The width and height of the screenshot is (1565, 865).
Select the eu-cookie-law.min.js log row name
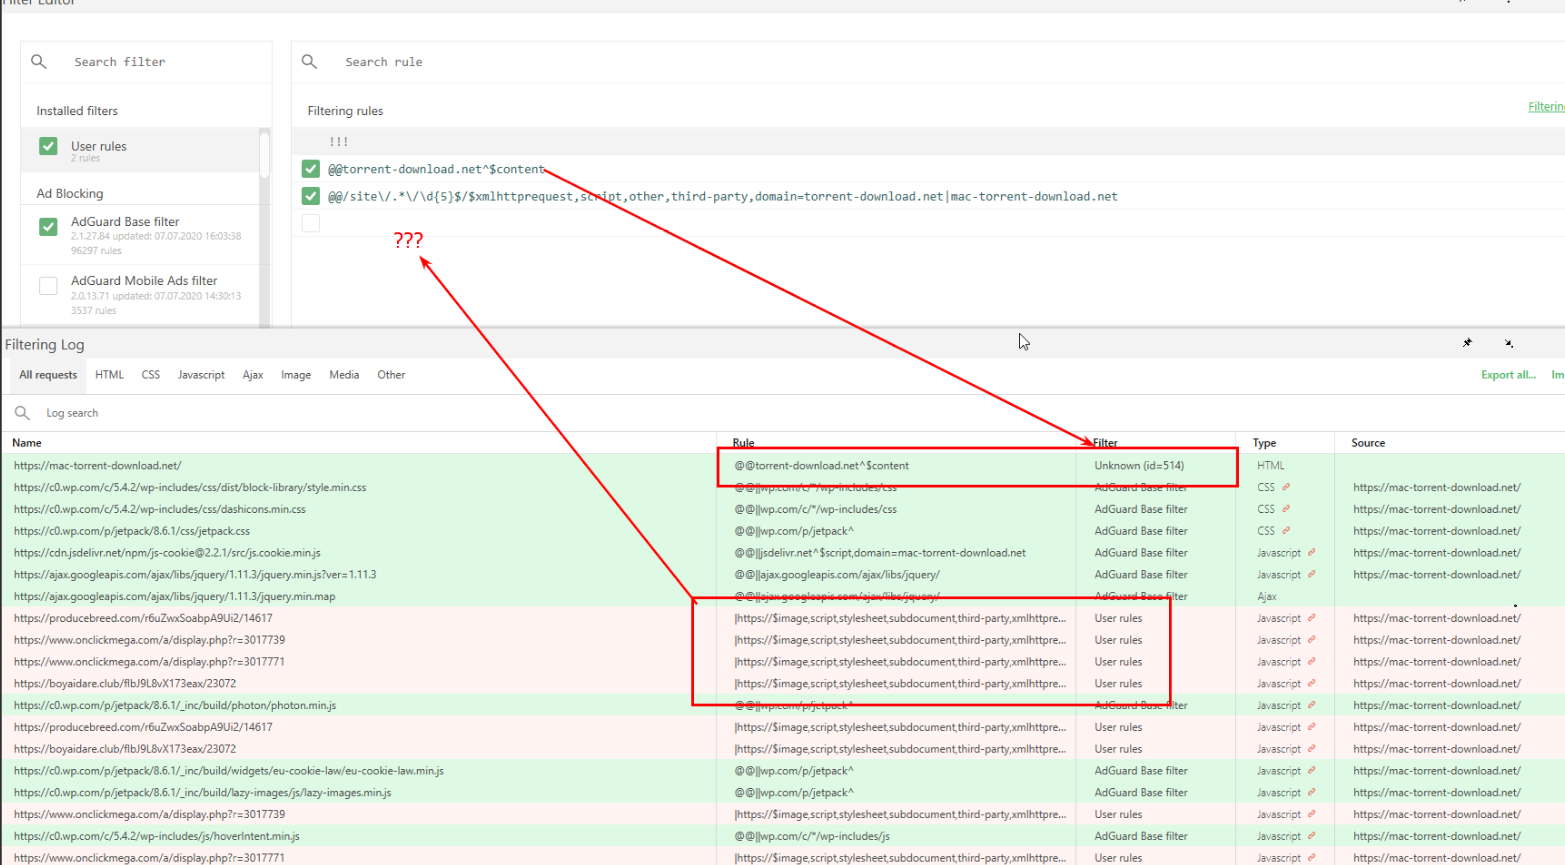pyautogui.click(x=229, y=771)
